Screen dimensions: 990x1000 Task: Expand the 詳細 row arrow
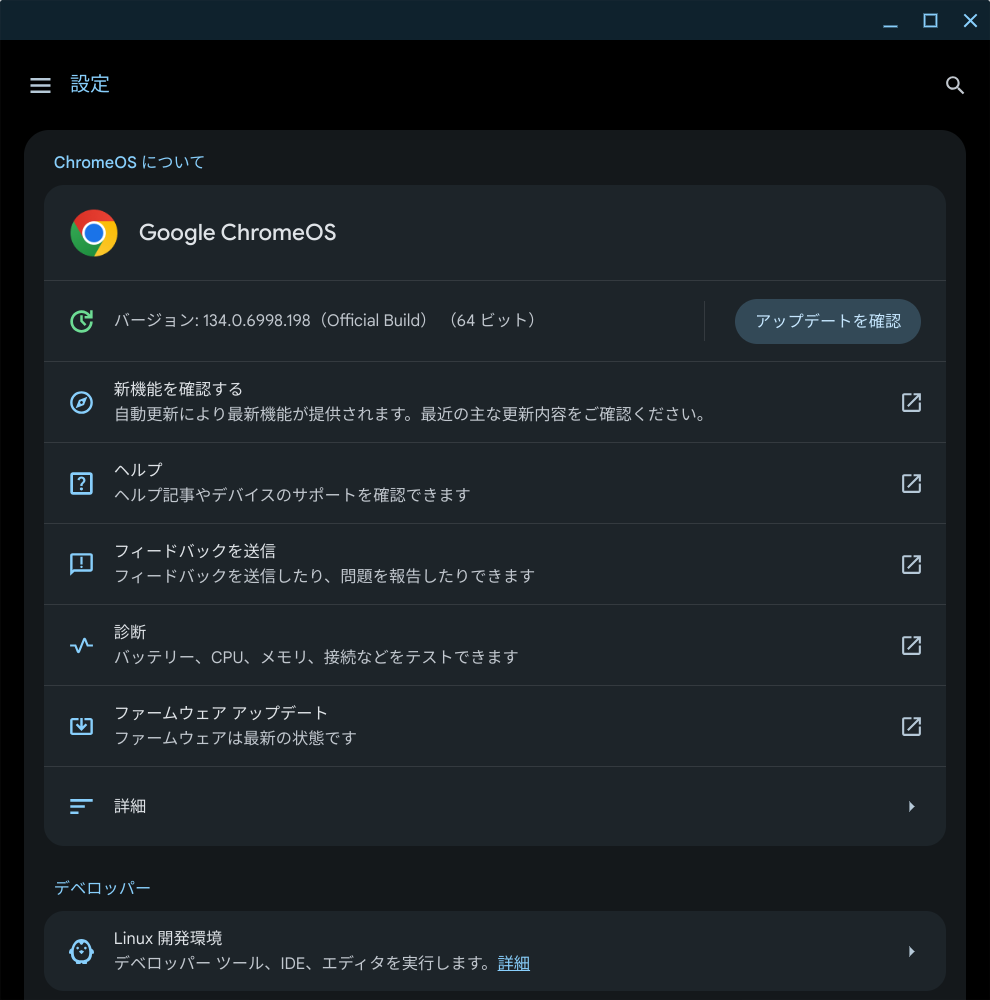(912, 807)
